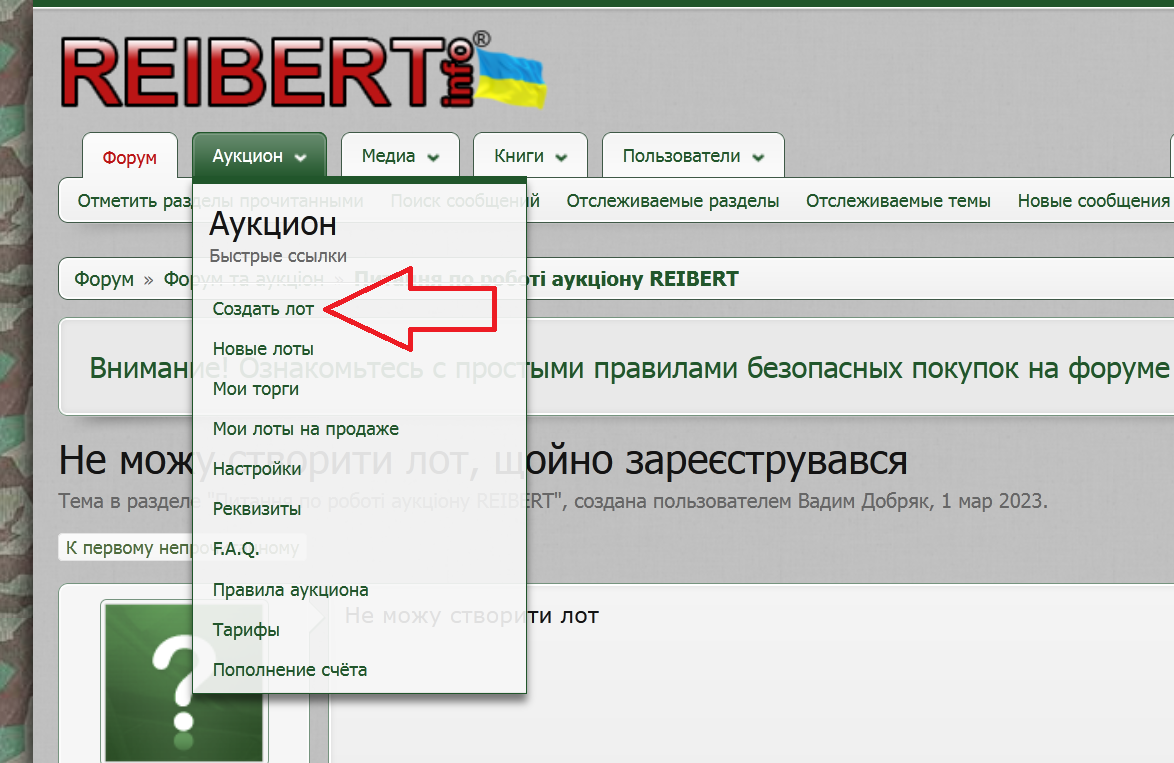Expand the Пользователи dropdown arrow

(x=758, y=157)
